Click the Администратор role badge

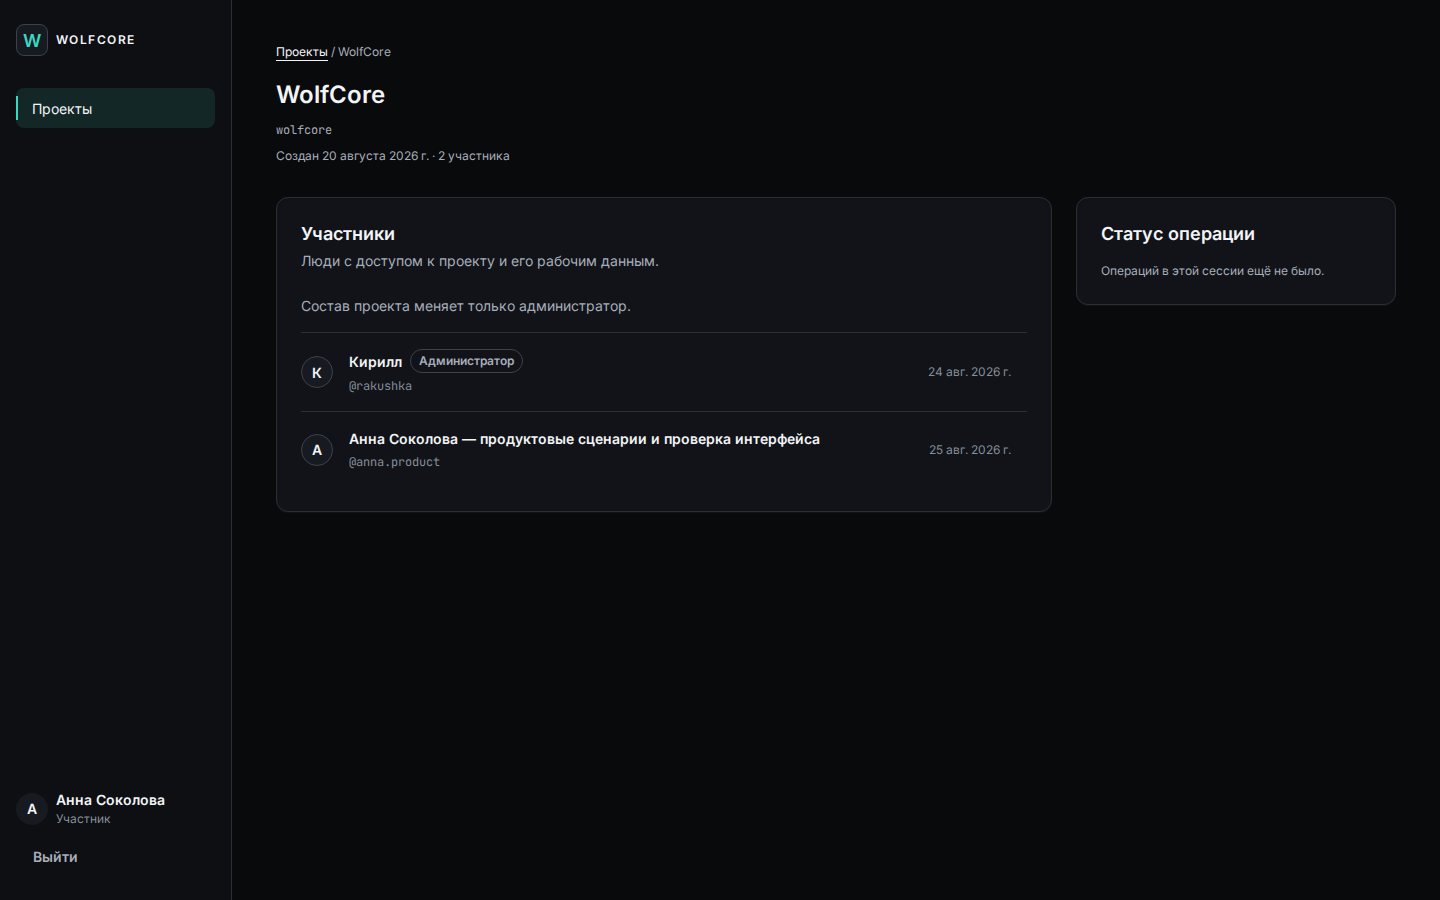[466, 361]
